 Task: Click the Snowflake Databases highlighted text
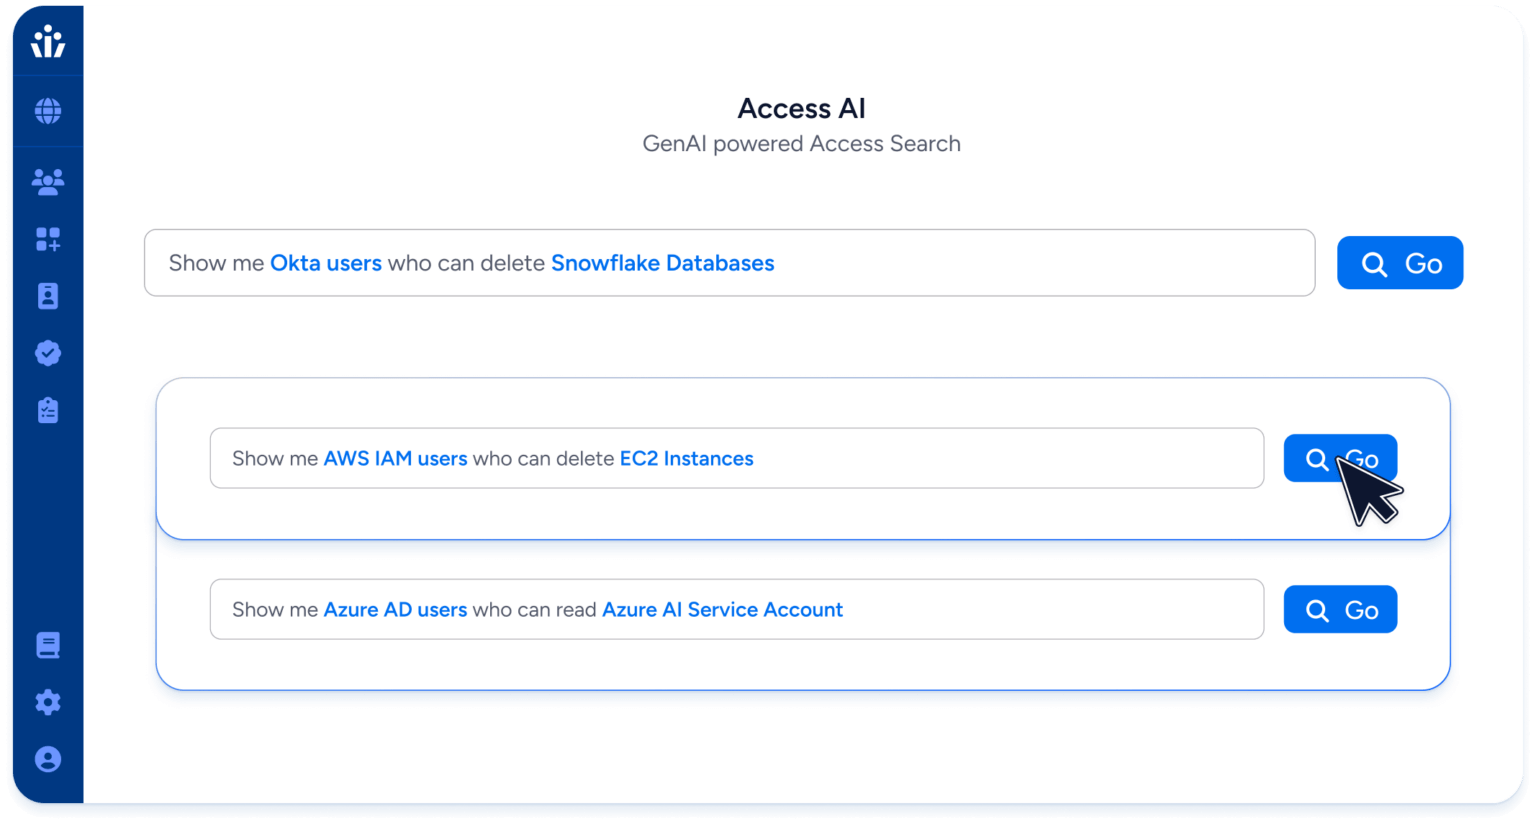pos(663,262)
